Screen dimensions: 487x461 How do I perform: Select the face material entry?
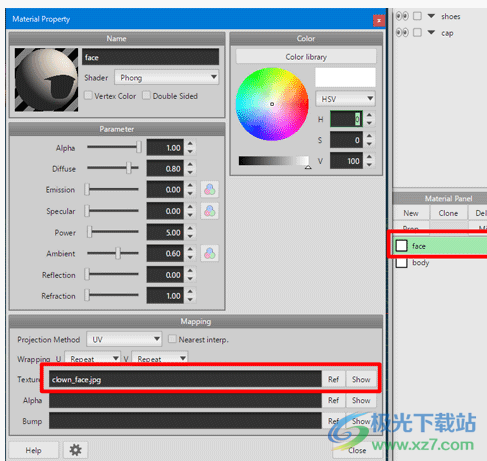tap(440, 246)
